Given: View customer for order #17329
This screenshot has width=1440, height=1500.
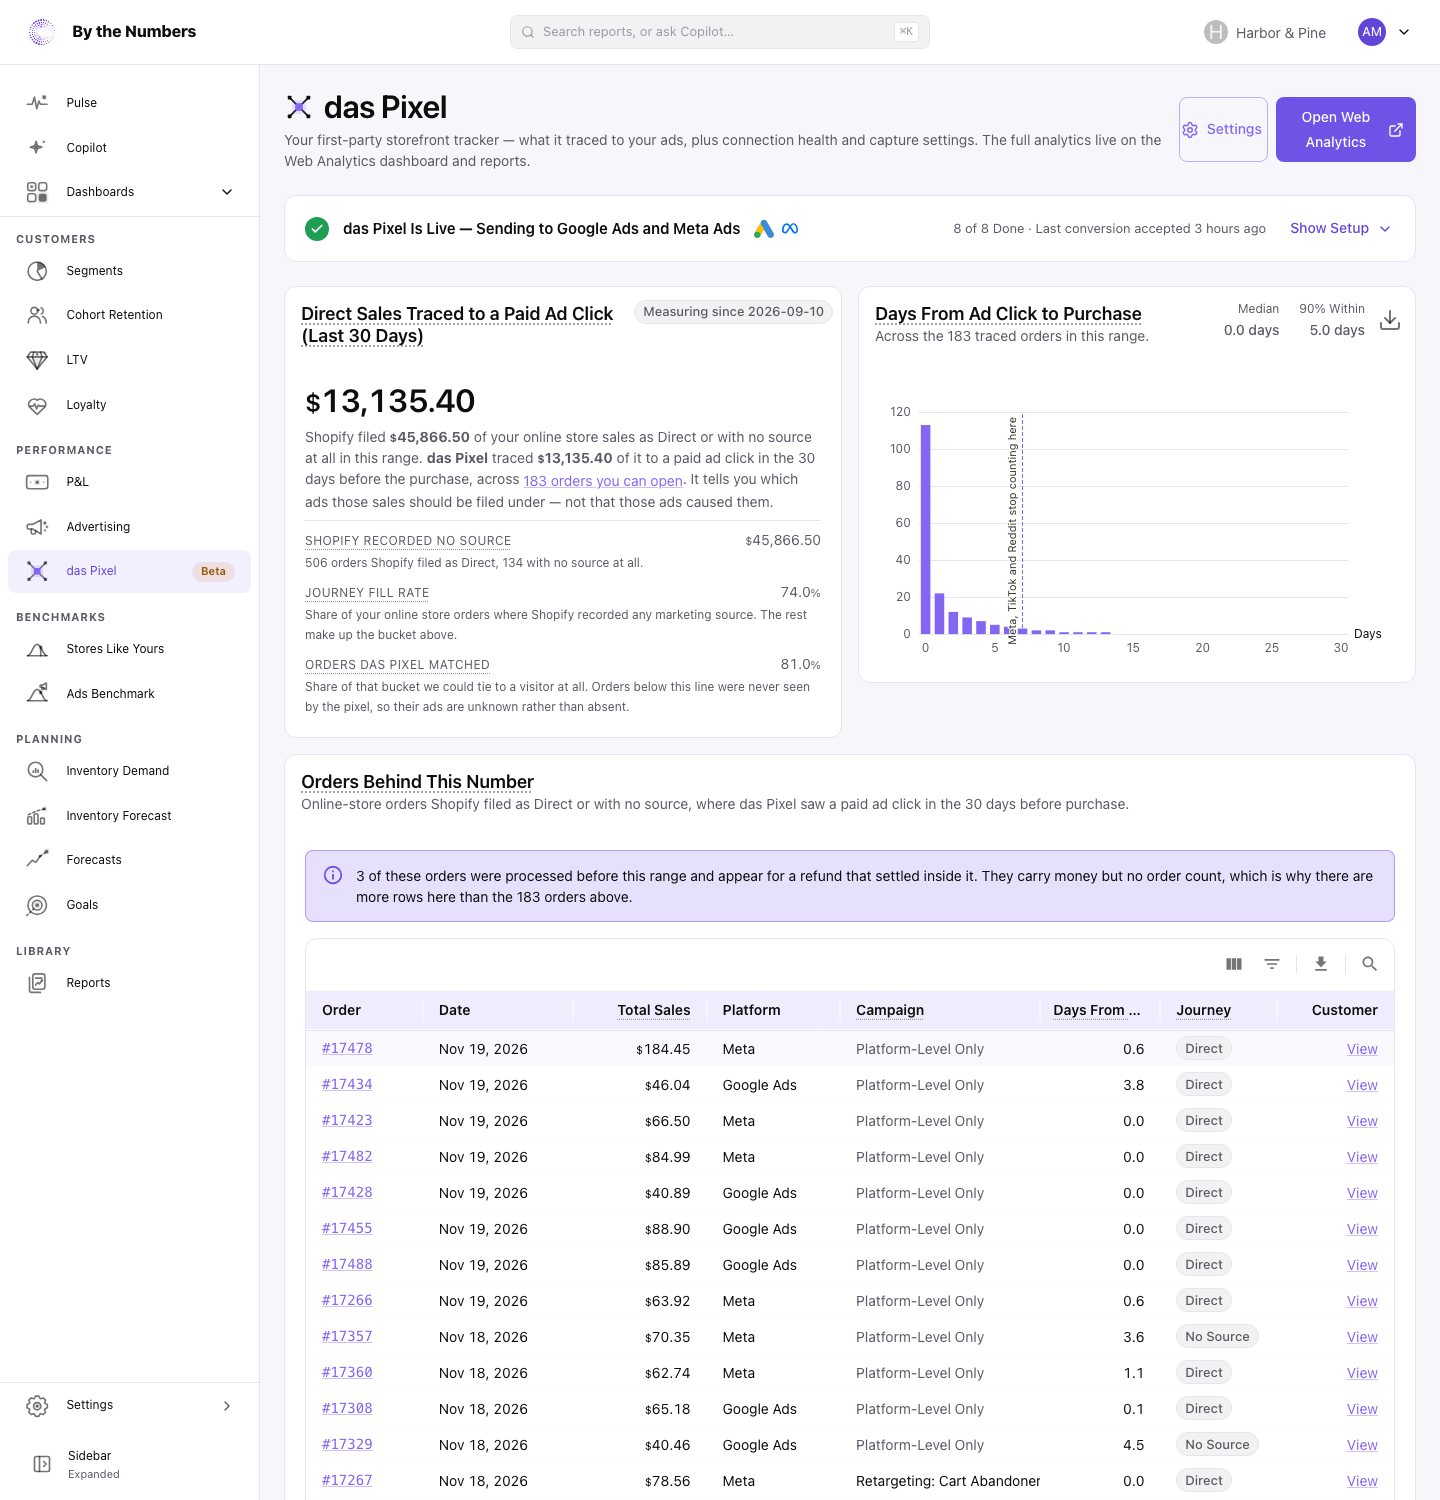Looking at the screenshot, I should click(1362, 1445).
